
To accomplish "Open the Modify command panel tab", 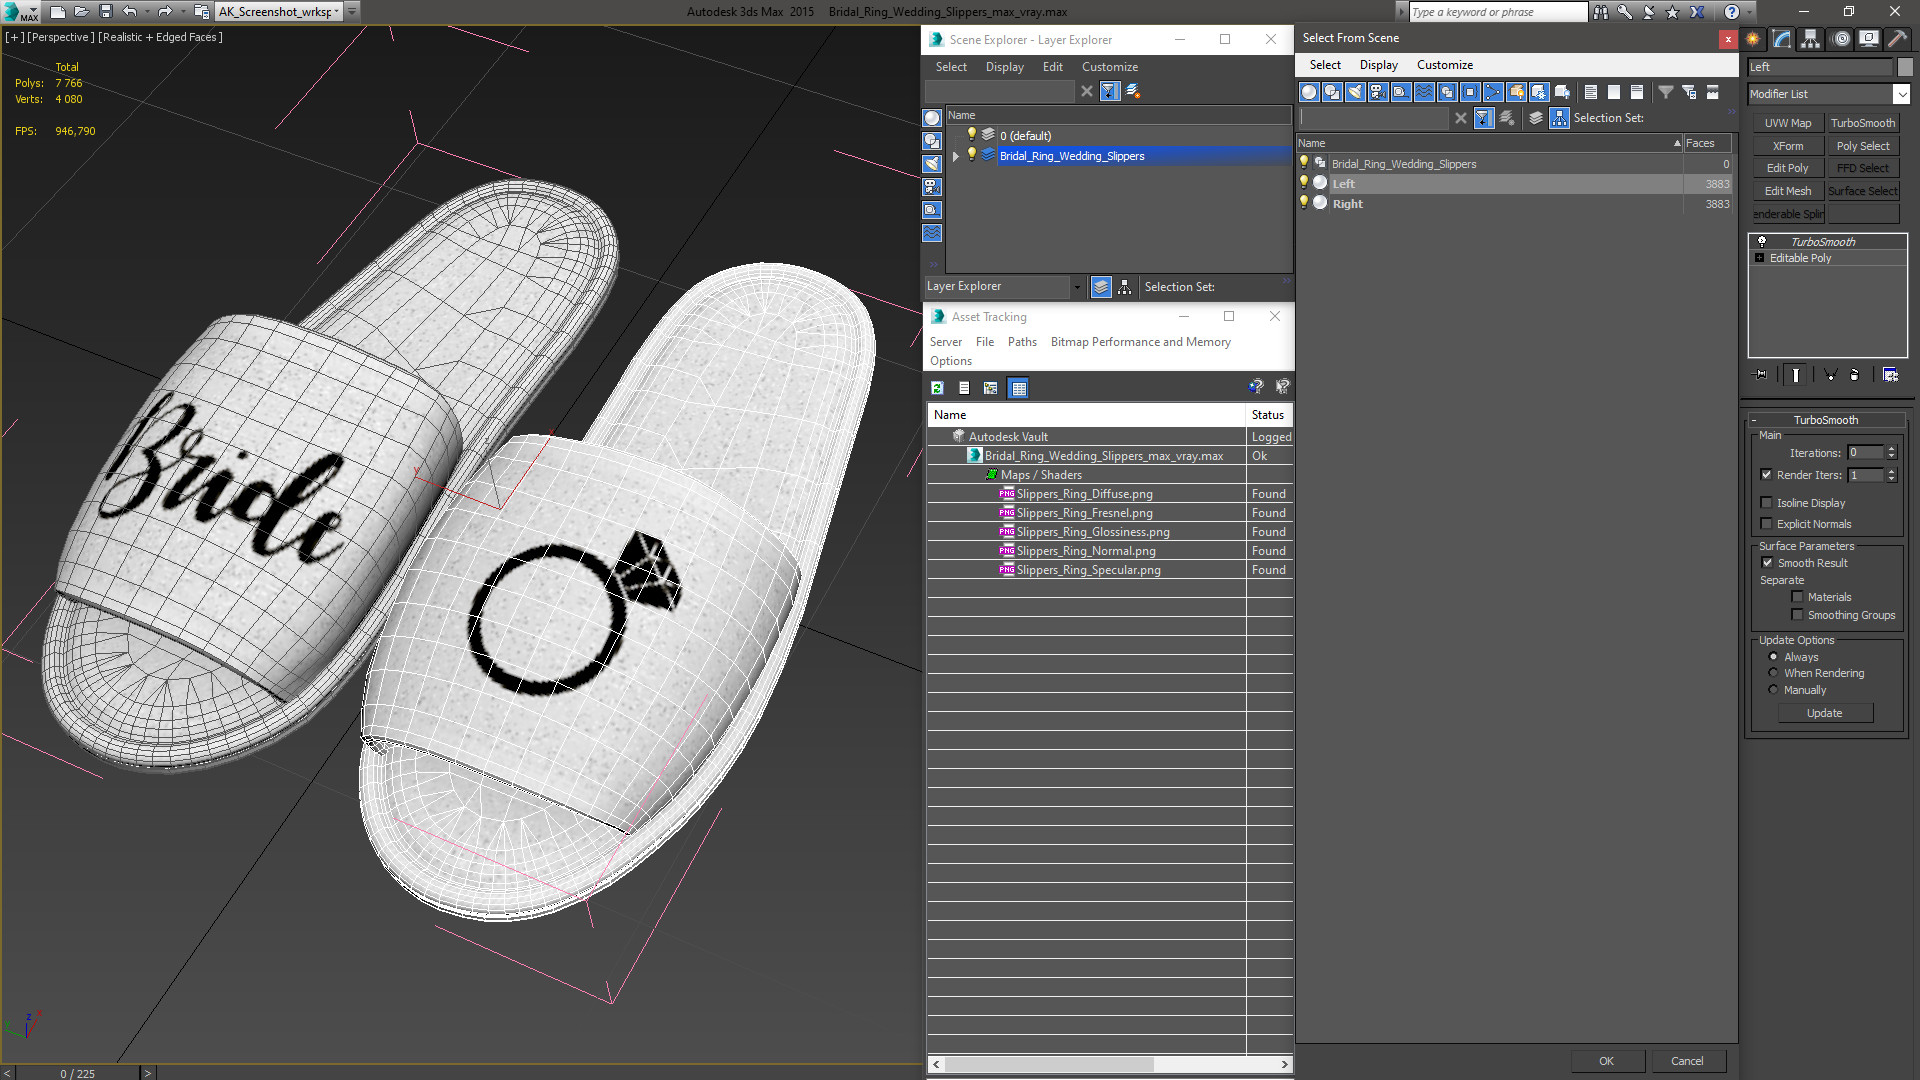I will (x=1782, y=39).
